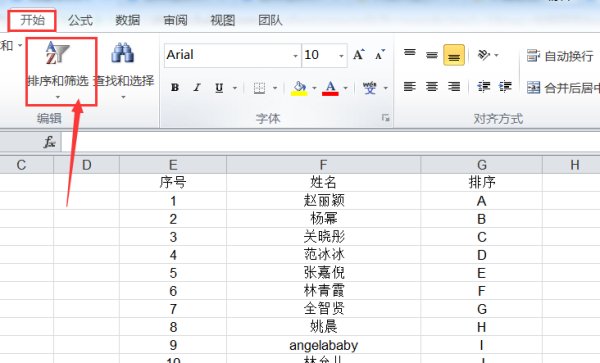Image resolution: width=600 pixels, height=363 pixels.
Task: Apply yellow fill color bucket
Action: [x=299, y=88]
